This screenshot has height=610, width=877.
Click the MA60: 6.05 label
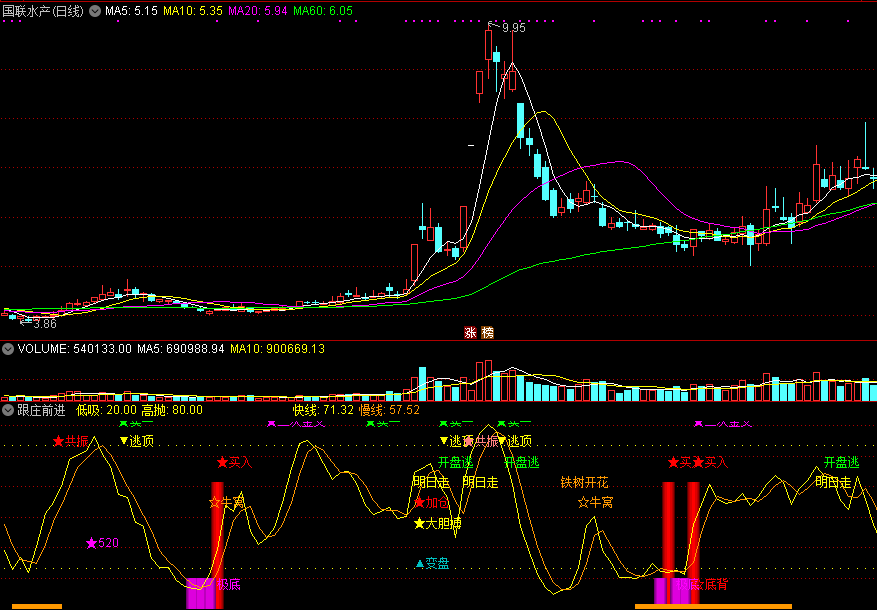323,11
